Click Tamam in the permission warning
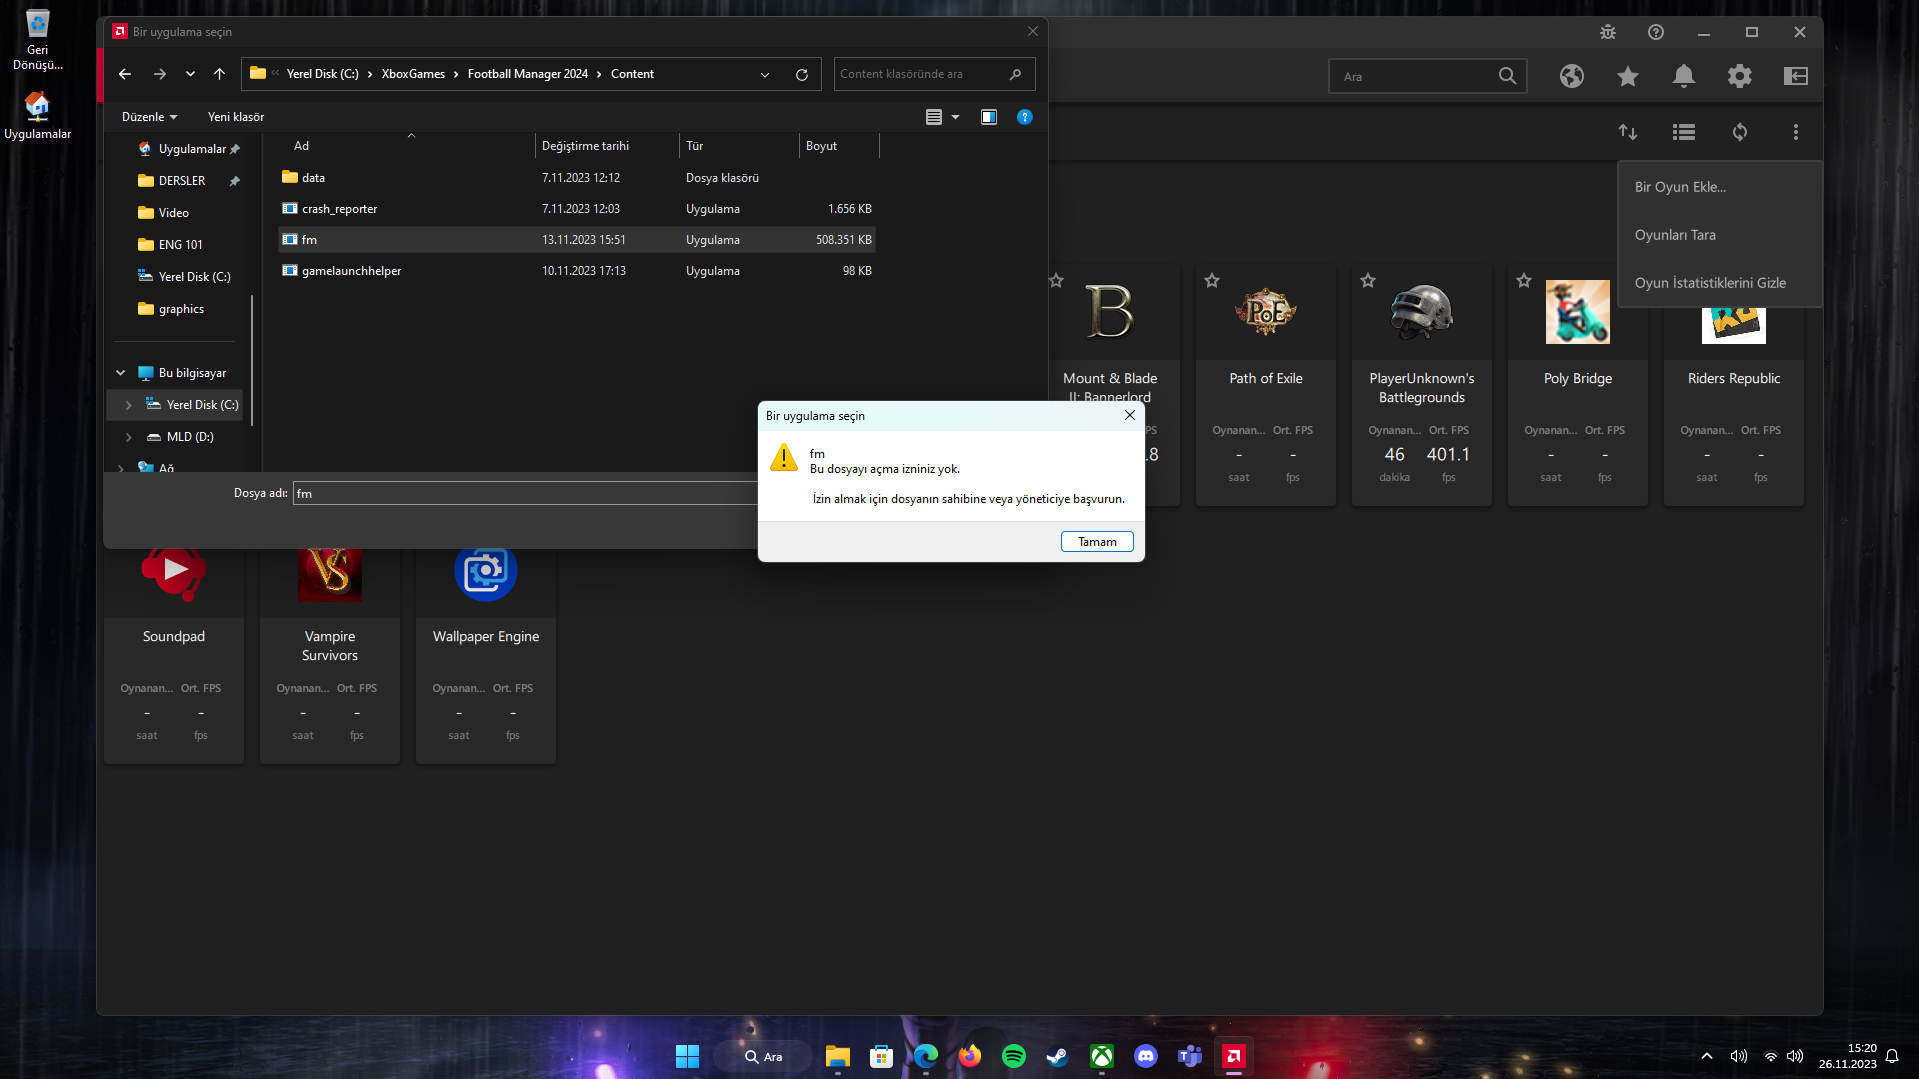This screenshot has width=1919, height=1079. tap(1097, 542)
